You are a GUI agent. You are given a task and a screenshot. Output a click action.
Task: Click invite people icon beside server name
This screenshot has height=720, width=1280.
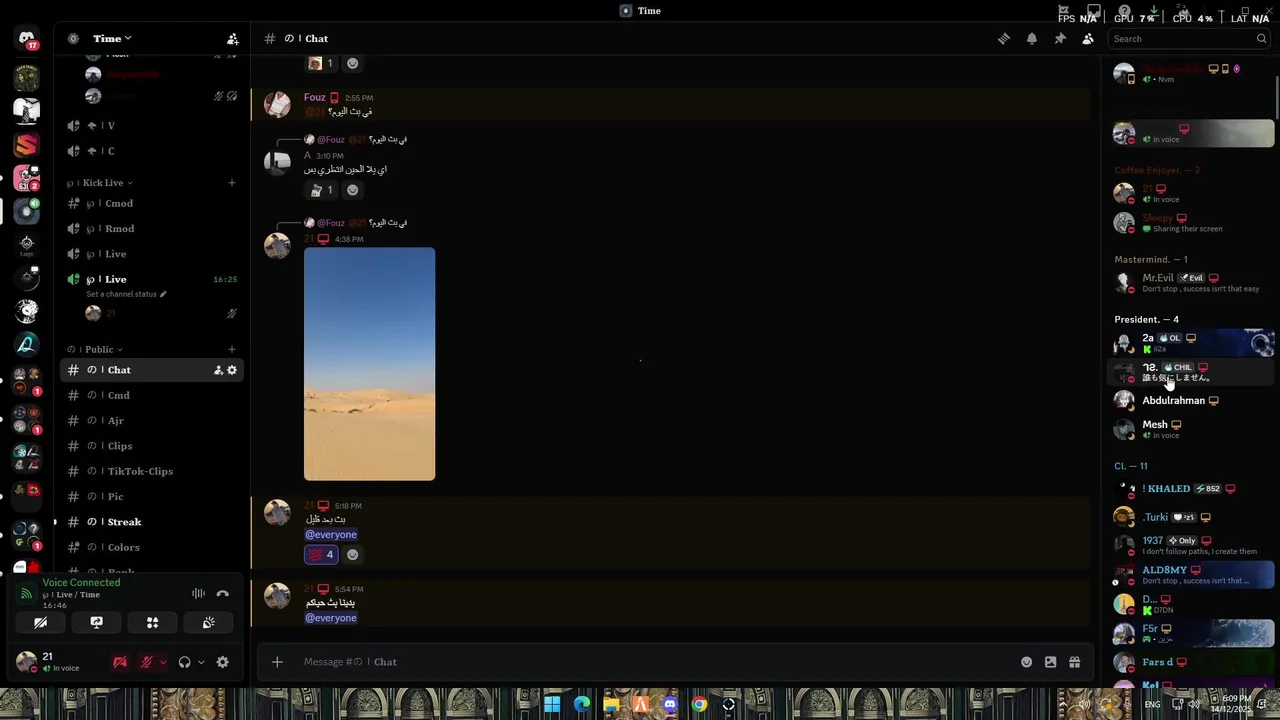(x=232, y=39)
